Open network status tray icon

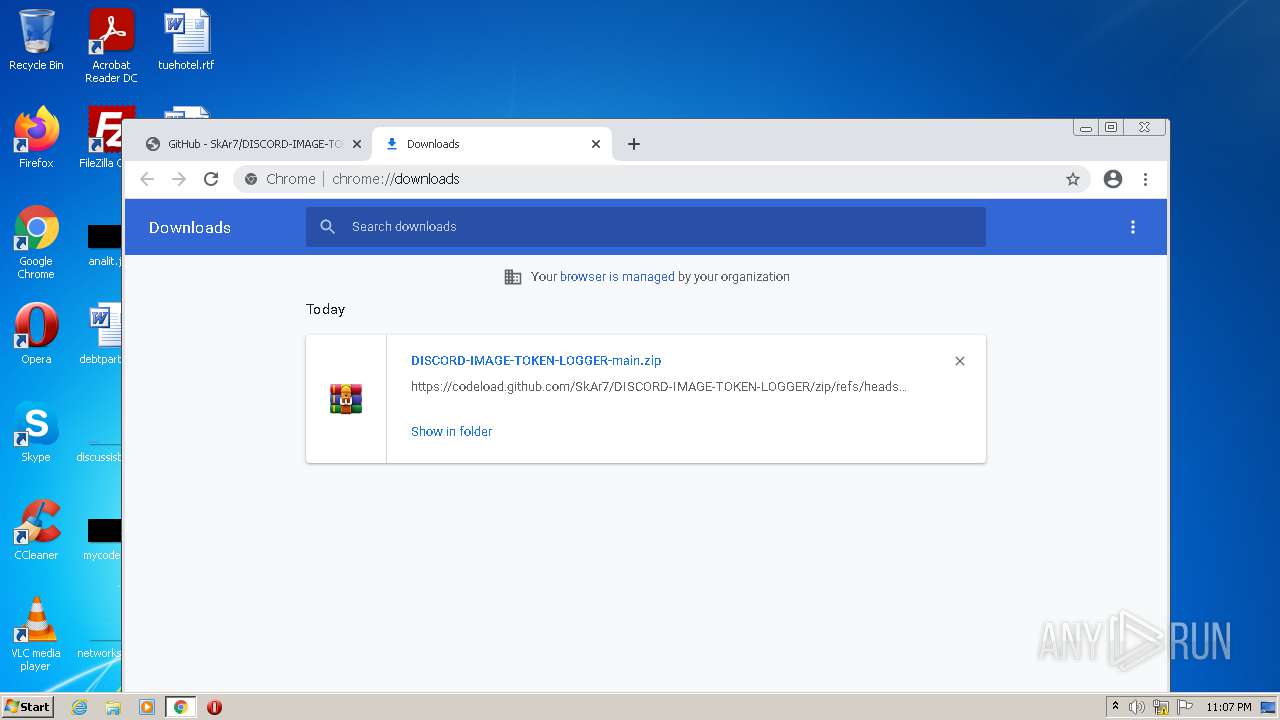1161,707
